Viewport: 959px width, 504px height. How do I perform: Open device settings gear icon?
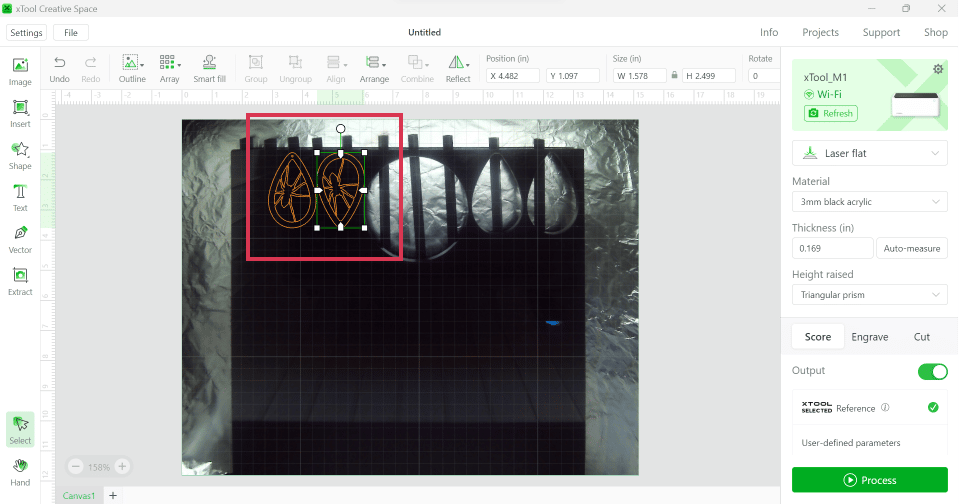(x=938, y=69)
